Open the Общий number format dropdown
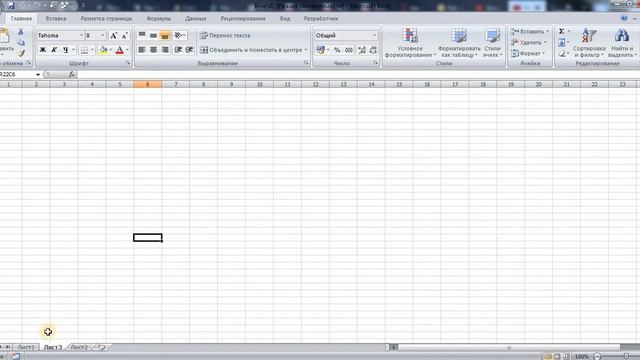 point(374,36)
